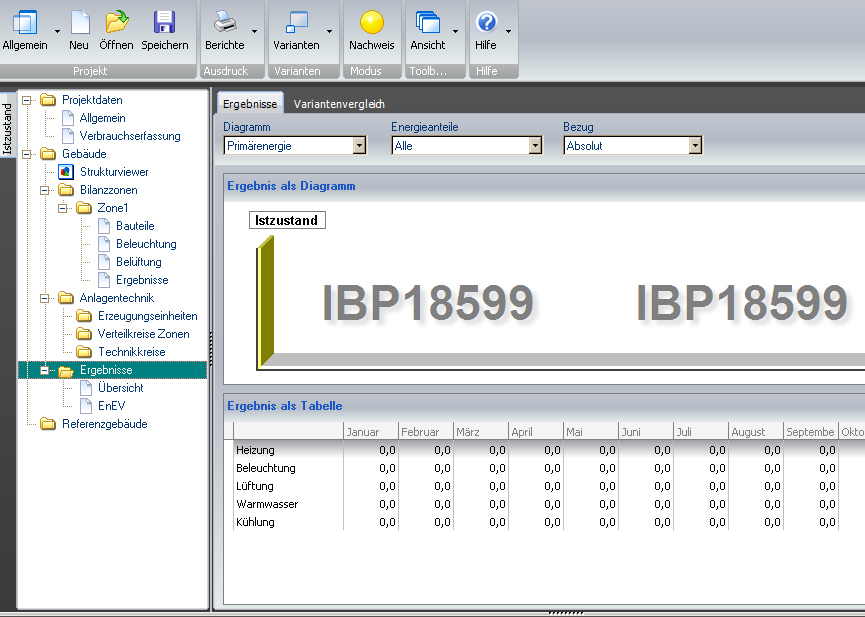Open Ergebnisse page under Zone1
This screenshot has width=865, height=617.
click(142, 280)
